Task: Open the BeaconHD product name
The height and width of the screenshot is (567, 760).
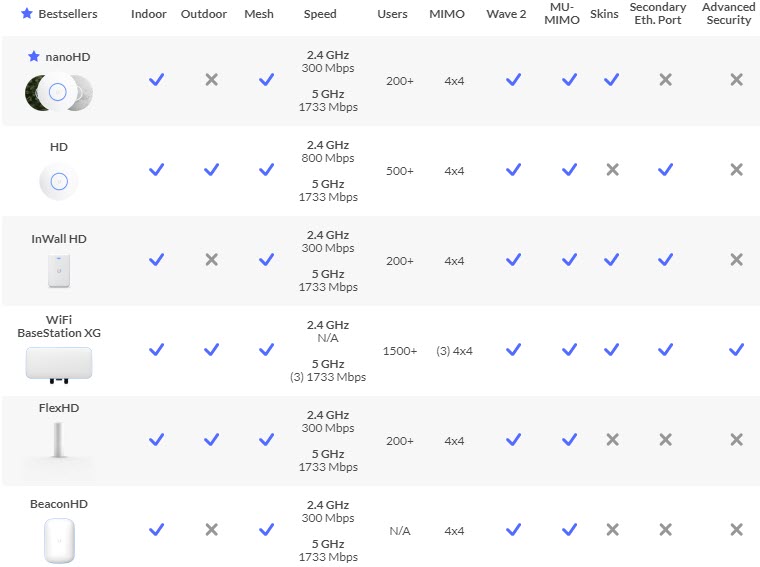Action: pos(59,504)
